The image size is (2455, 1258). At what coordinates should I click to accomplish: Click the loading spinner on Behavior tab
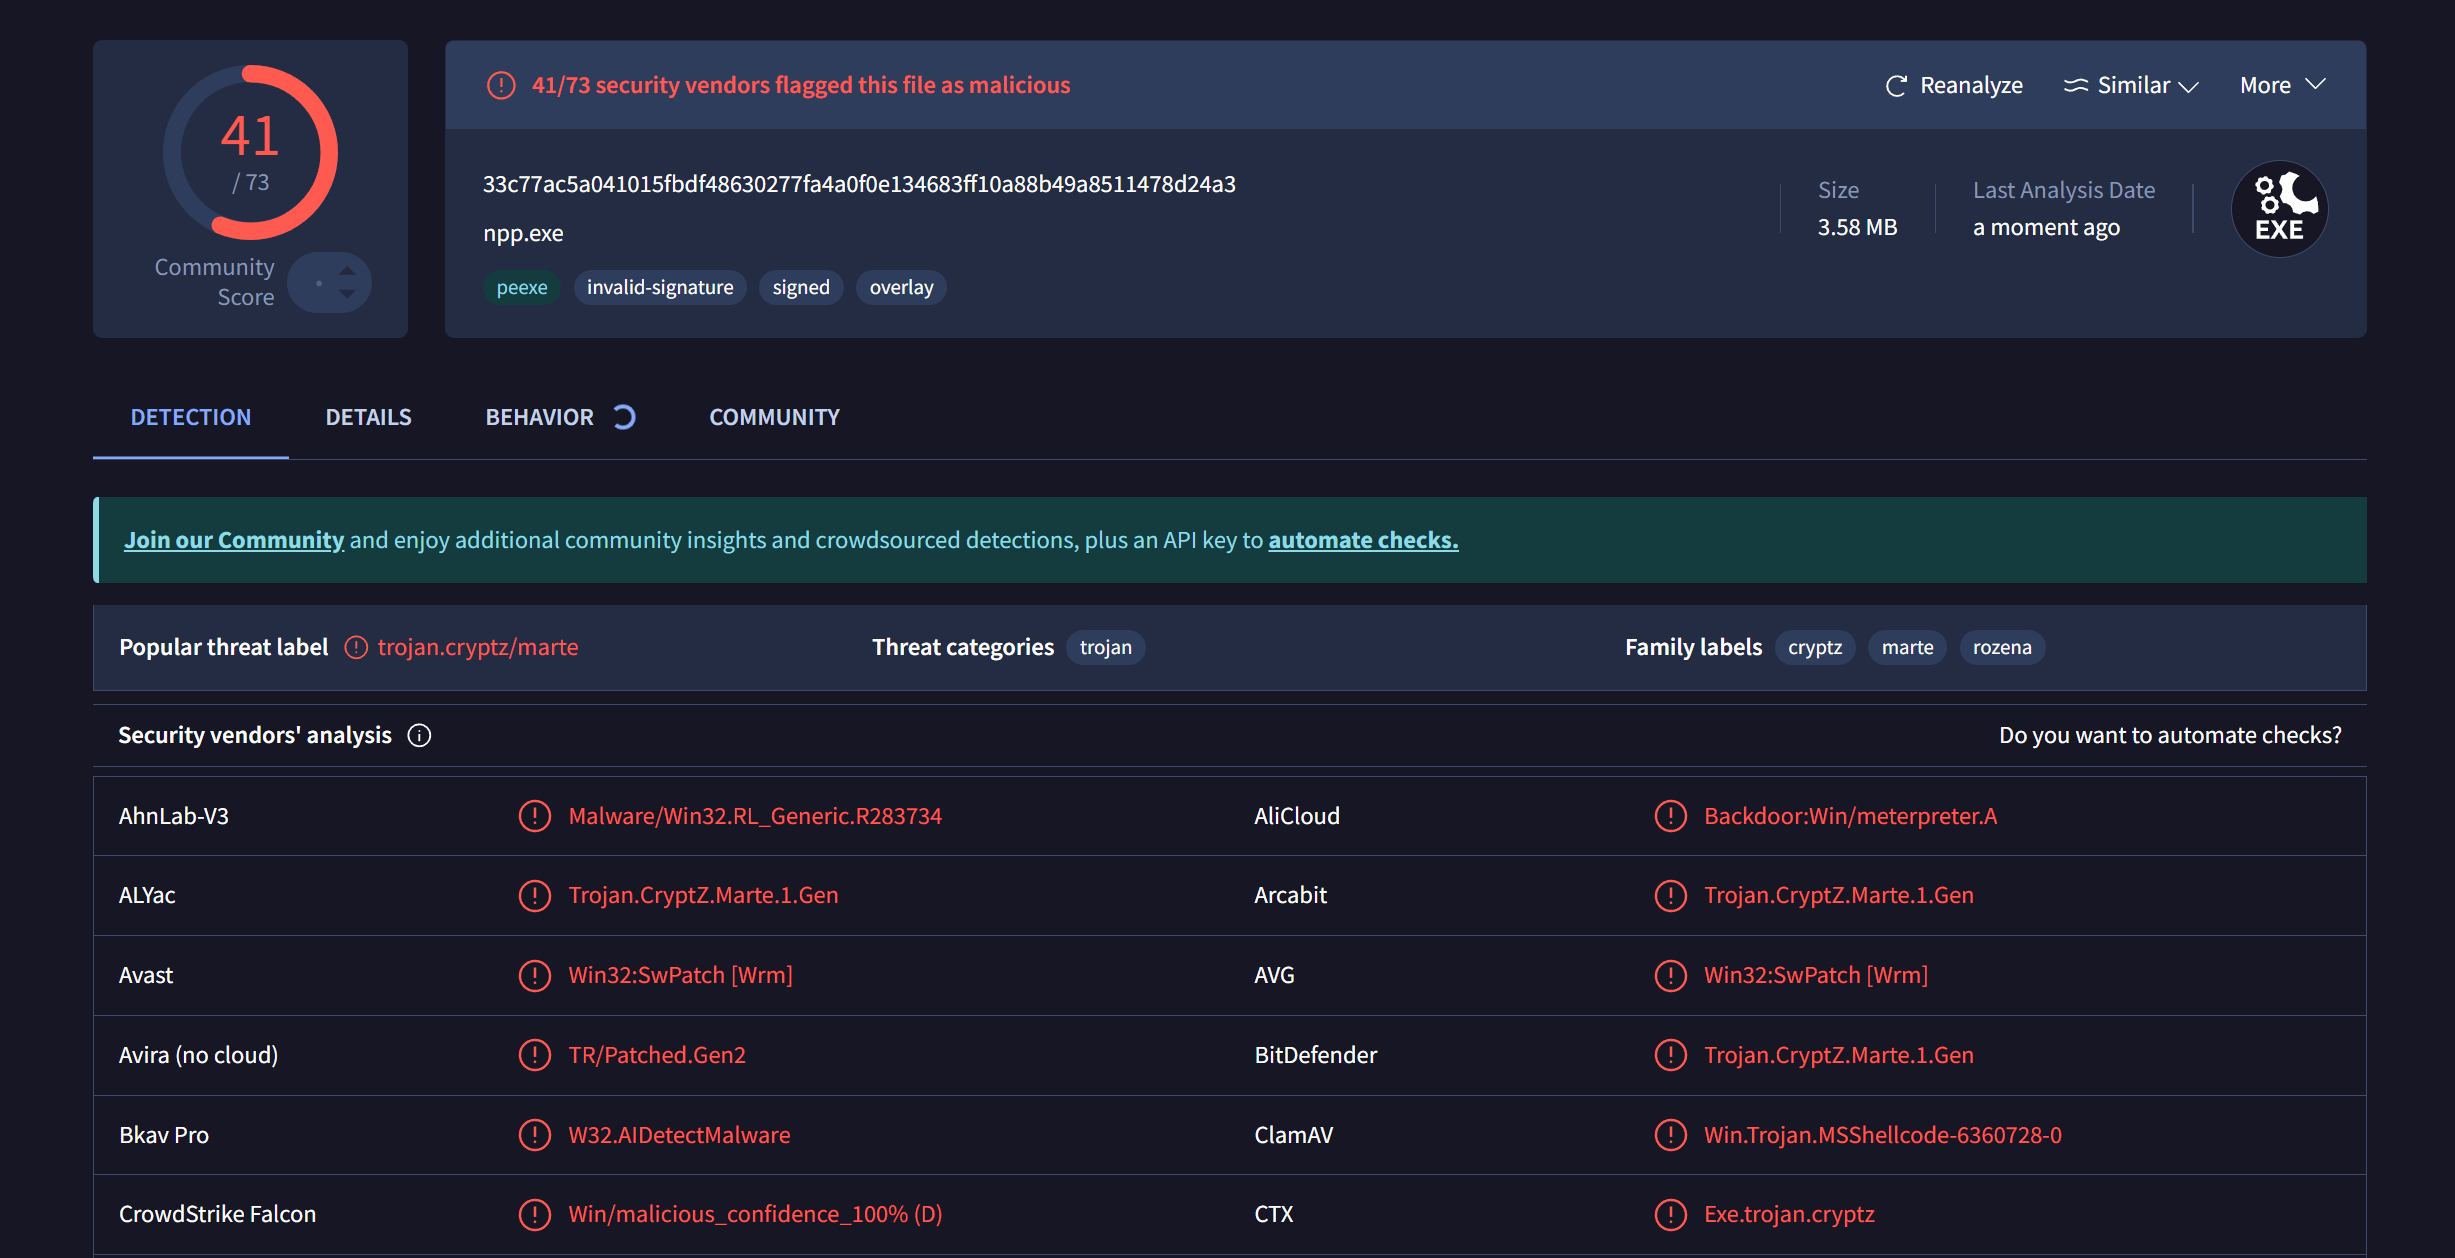coord(624,417)
